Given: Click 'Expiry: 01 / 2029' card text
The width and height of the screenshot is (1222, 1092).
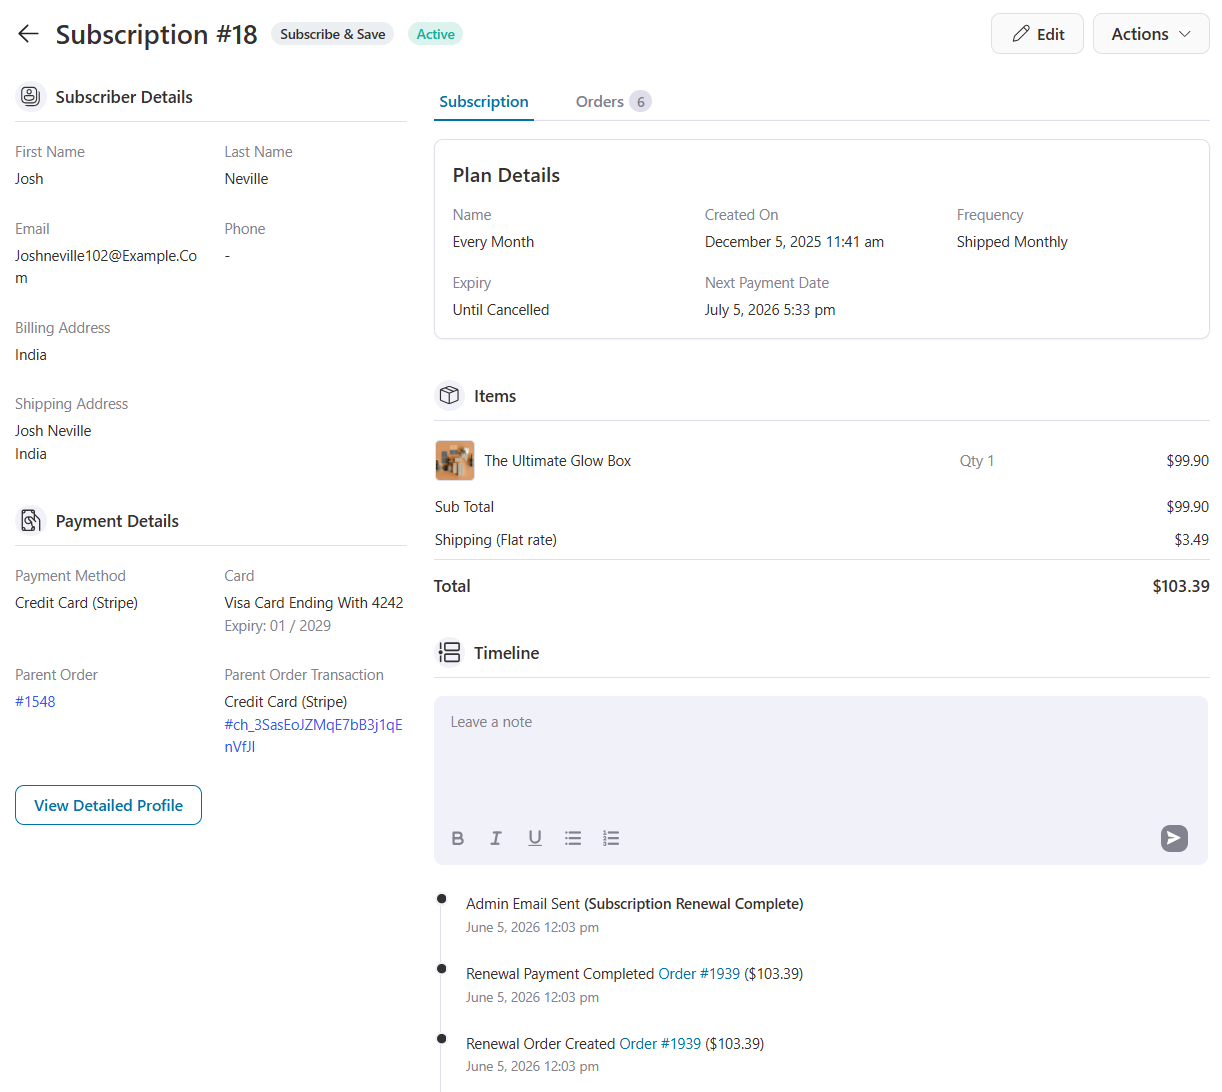Looking at the screenshot, I should [278, 626].
